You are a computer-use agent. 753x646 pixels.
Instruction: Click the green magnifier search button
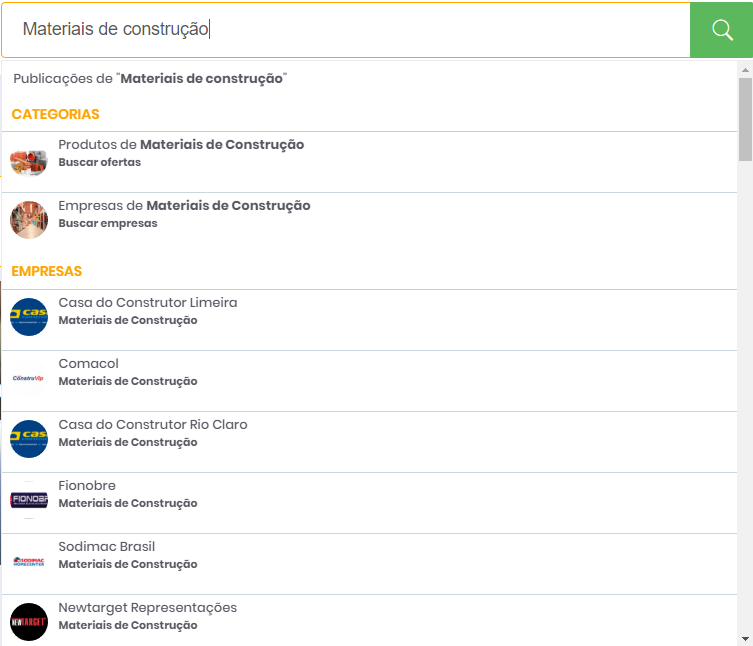[x=721, y=30]
